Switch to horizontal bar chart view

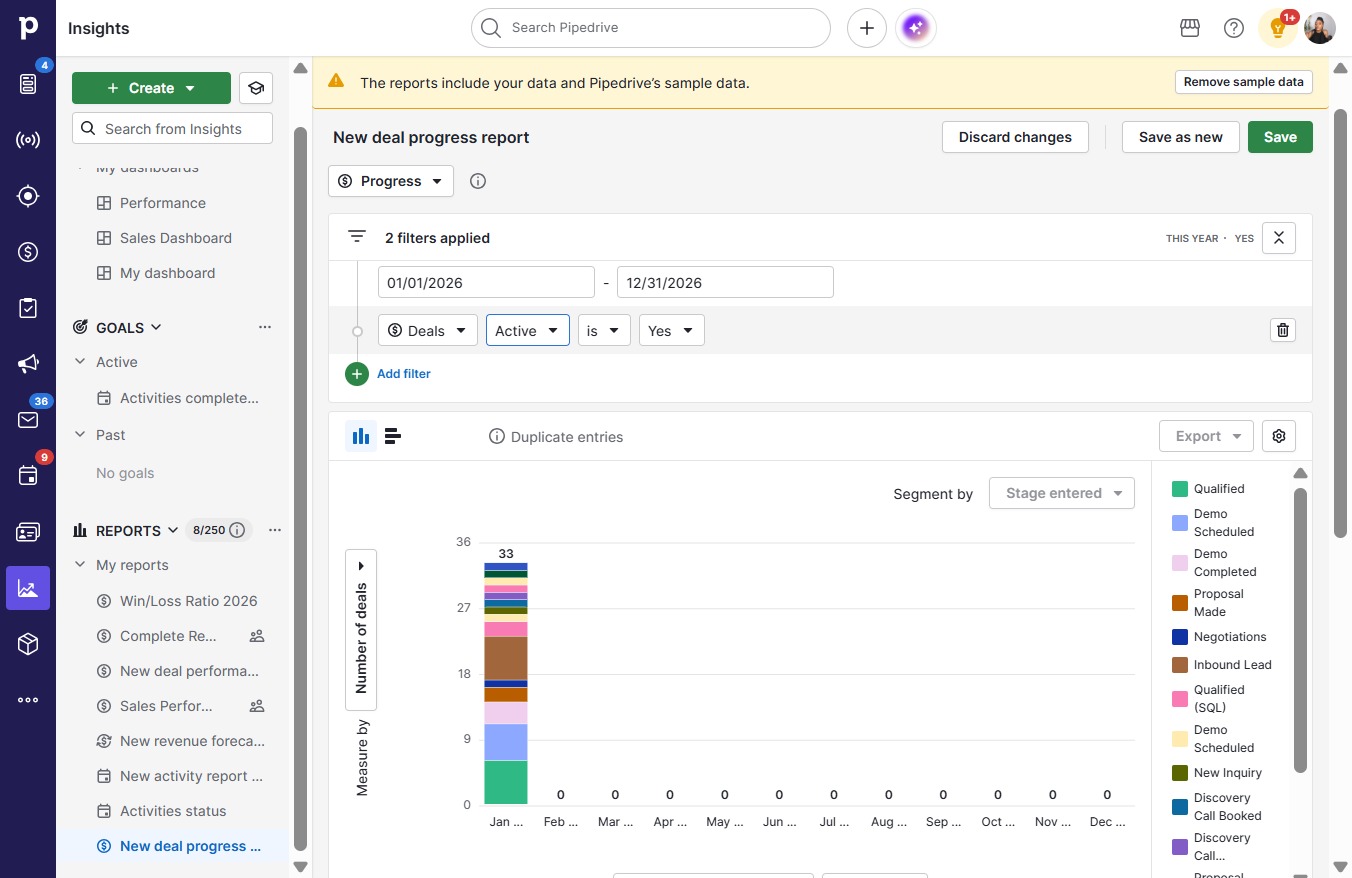(393, 436)
